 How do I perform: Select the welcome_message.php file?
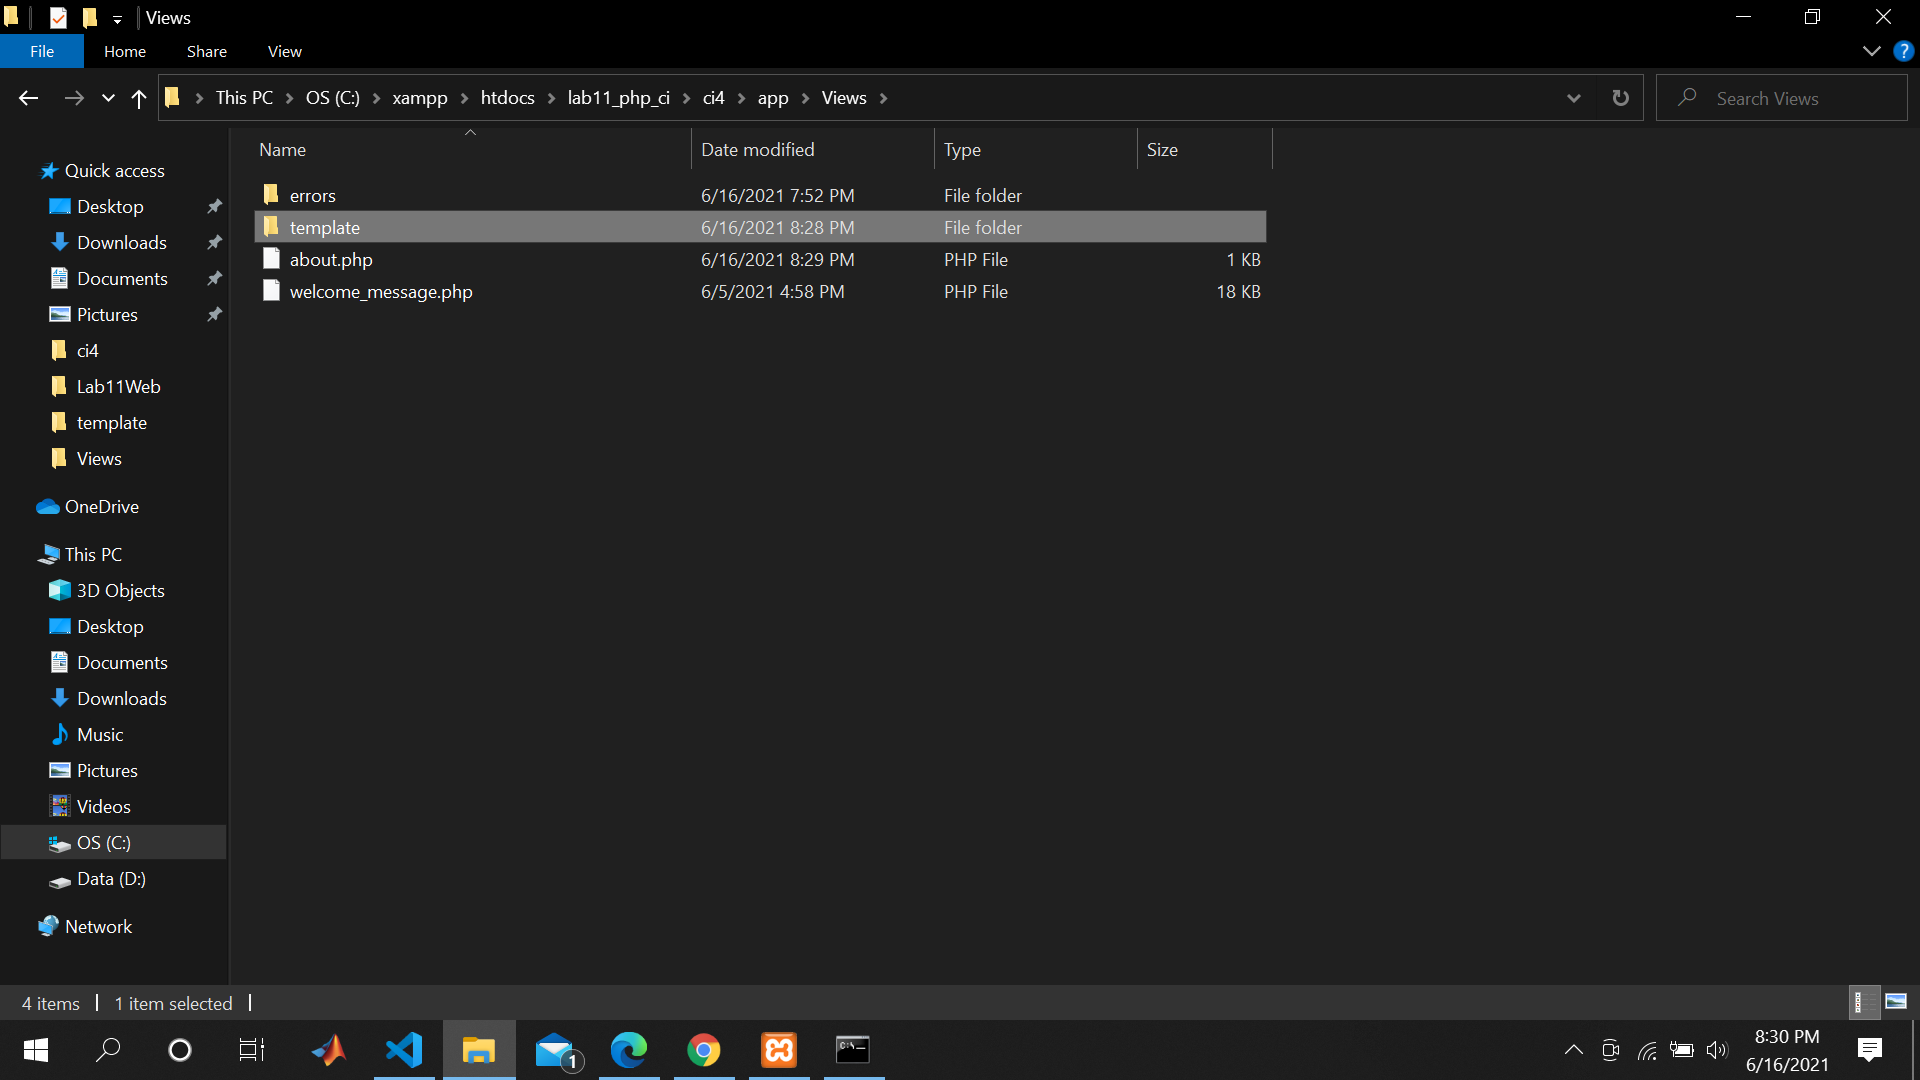(x=380, y=291)
